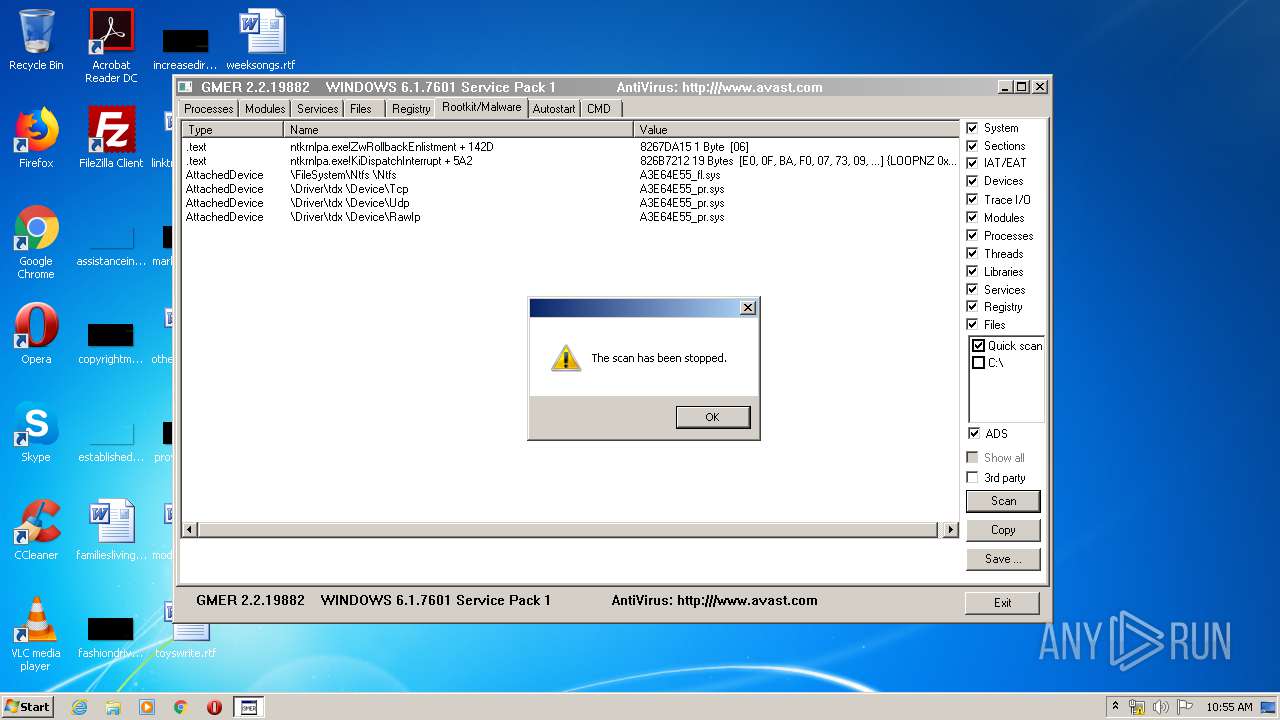The height and width of the screenshot is (720, 1280).
Task: Uncheck the Threads checkbox
Action: tap(972, 254)
